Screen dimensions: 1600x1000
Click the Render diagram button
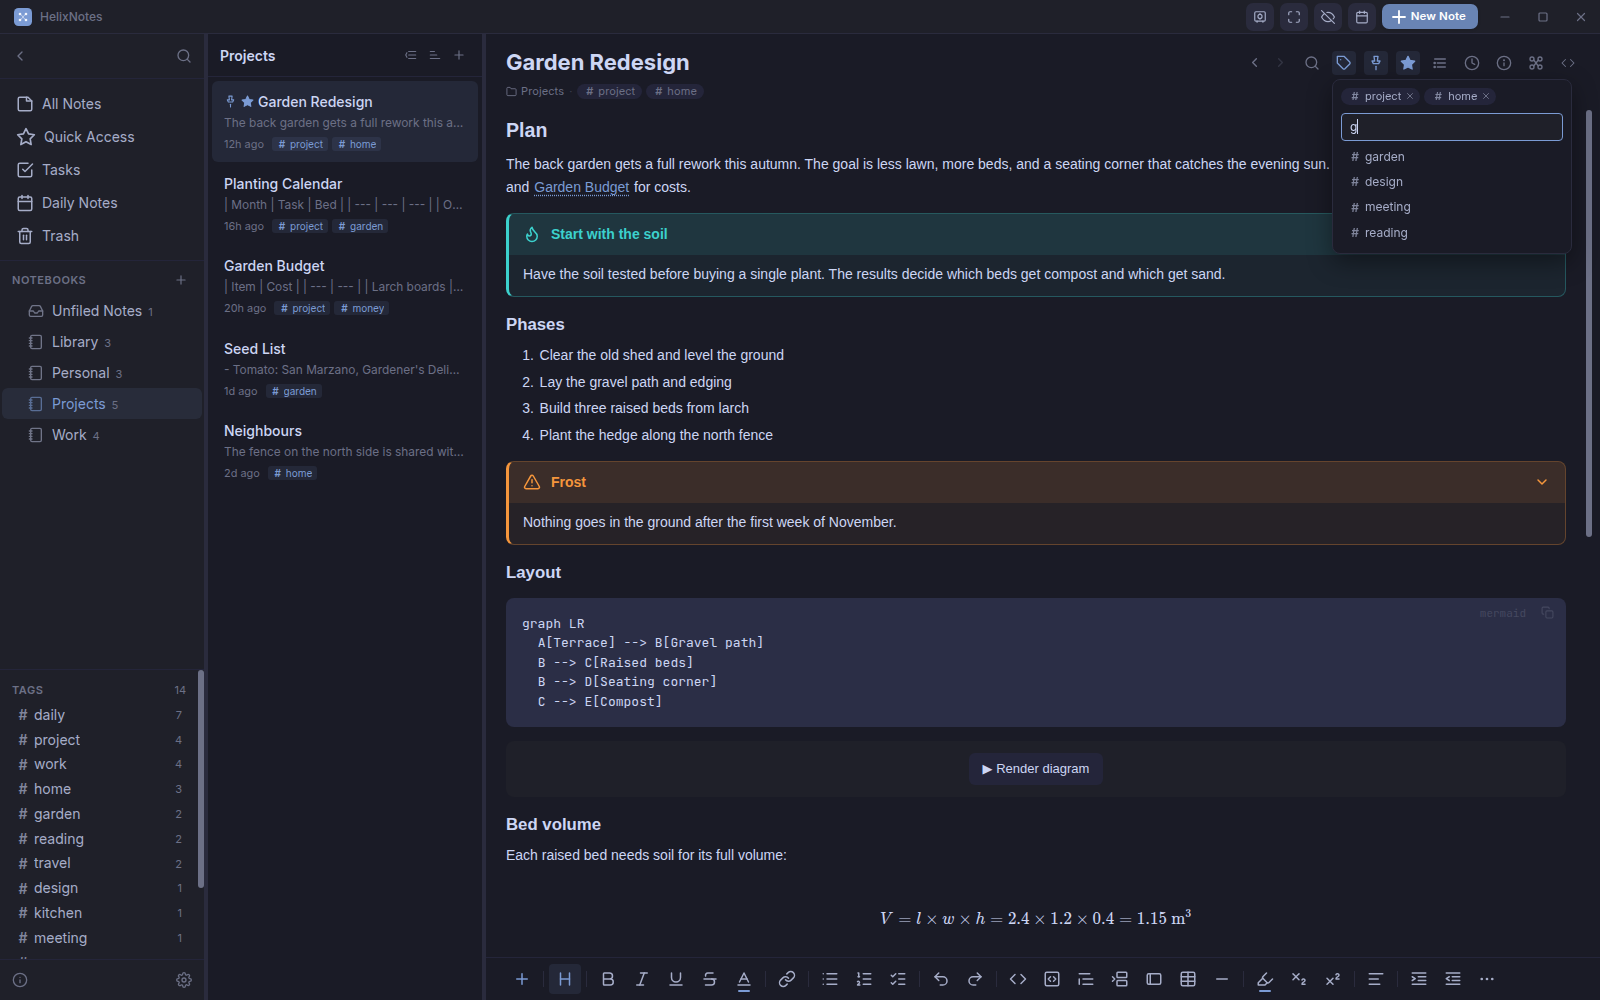click(x=1036, y=769)
